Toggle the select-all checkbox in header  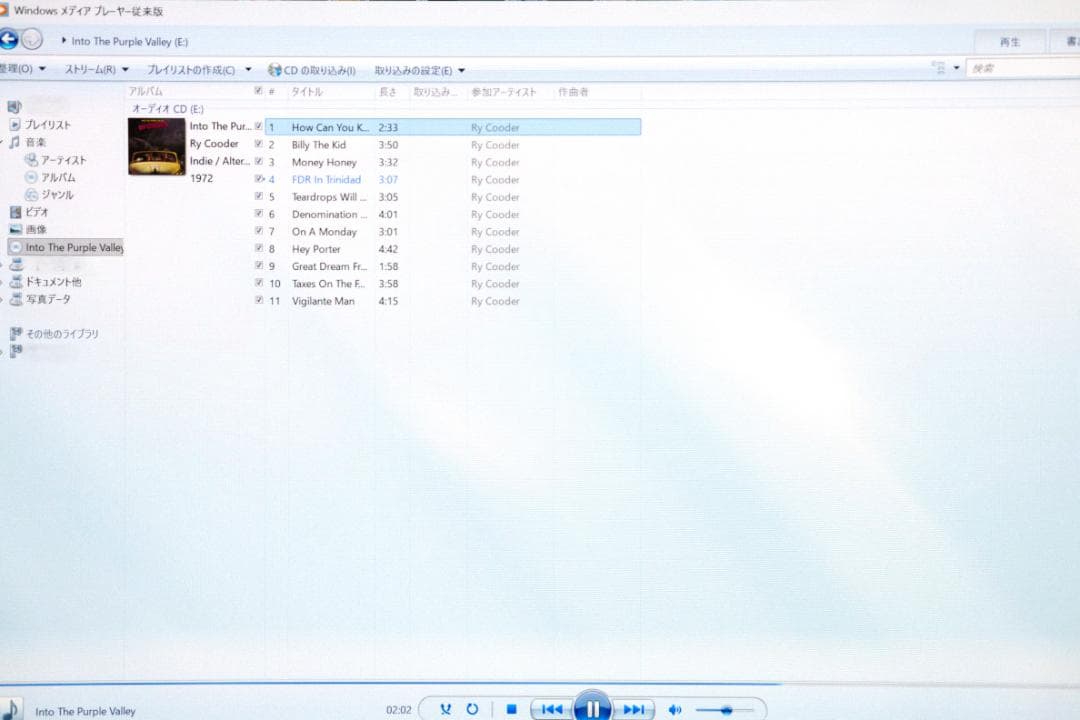pyautogui.click(x=259, y=91)
